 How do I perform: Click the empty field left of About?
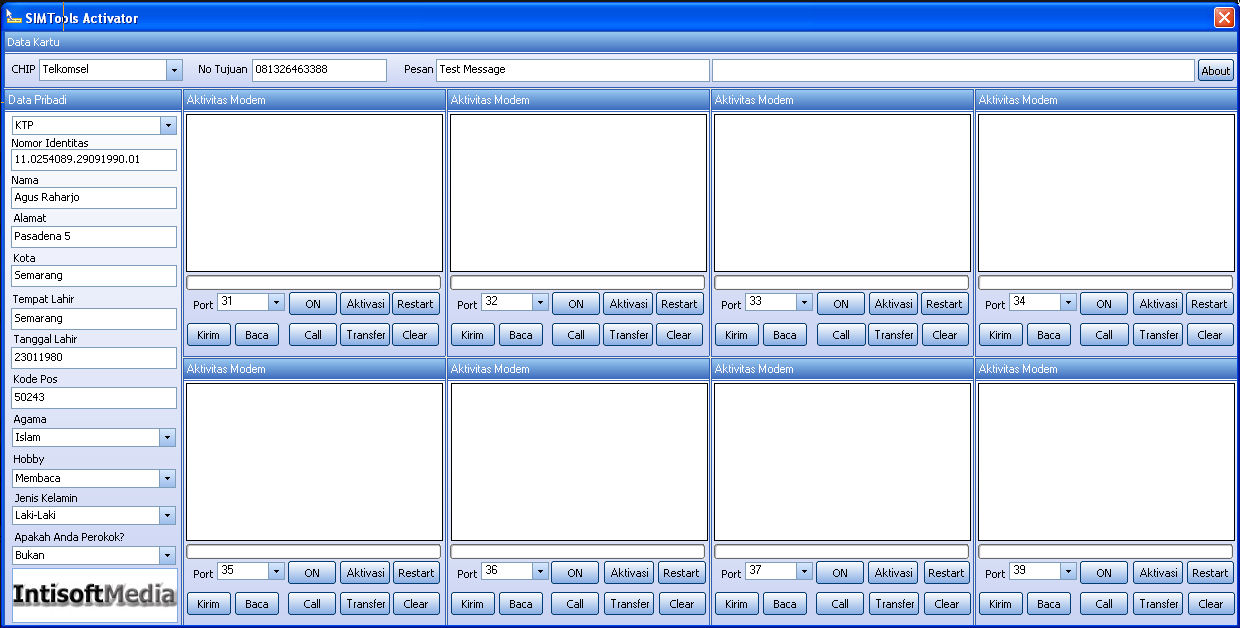[953, 70]
